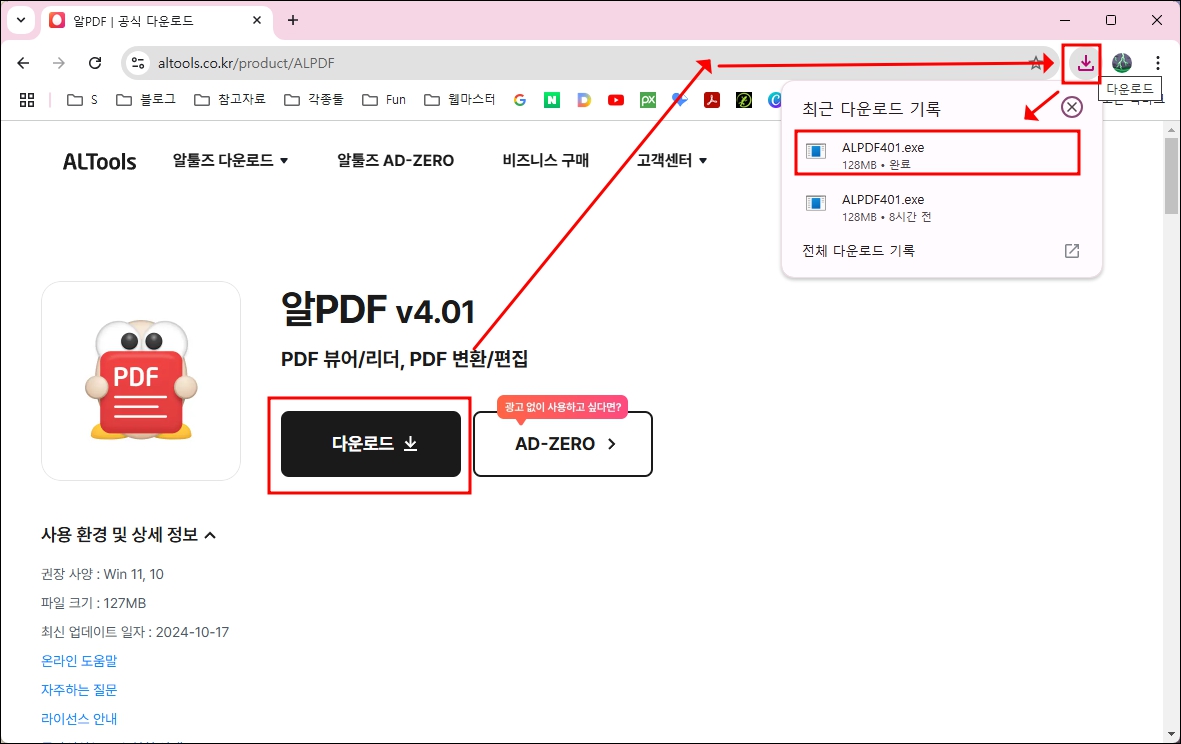Collapse 사용 환경 및 상세 정보 section
Image resolution: width=1181 pixels, height=744 pixels.
point(129,535)
